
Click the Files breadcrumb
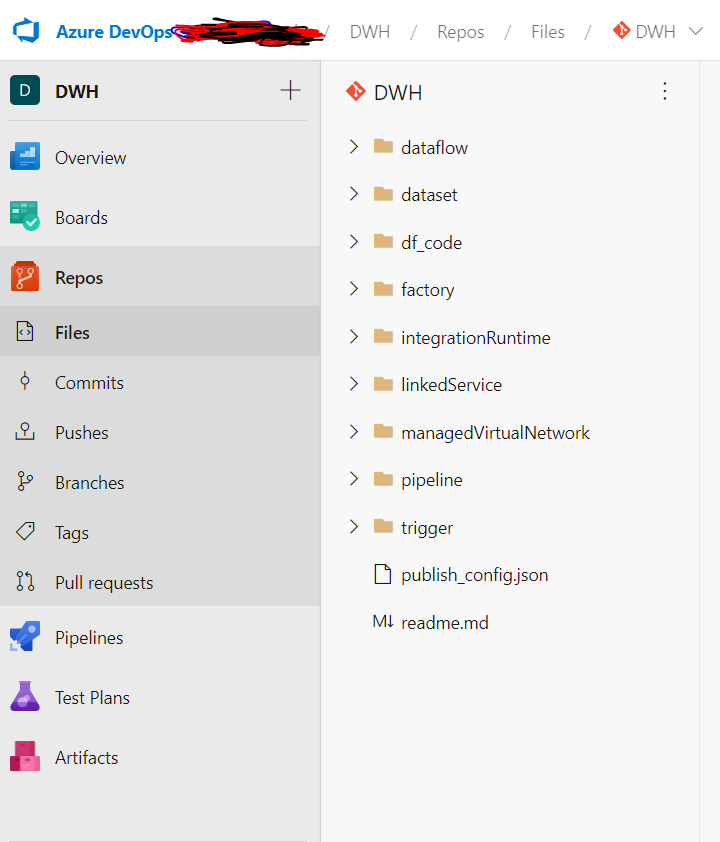pyautogui.click(x=548, y=32)
